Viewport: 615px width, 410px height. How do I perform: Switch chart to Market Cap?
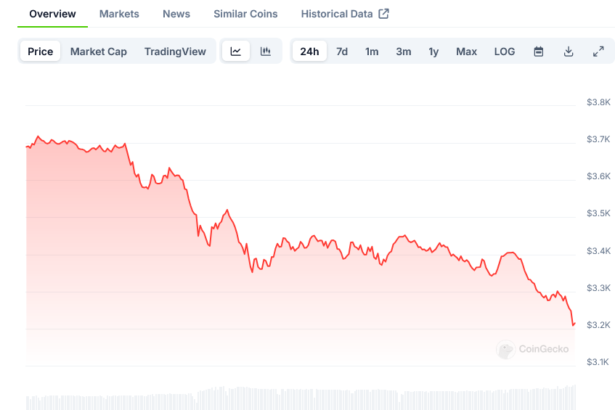pos(98,52)
